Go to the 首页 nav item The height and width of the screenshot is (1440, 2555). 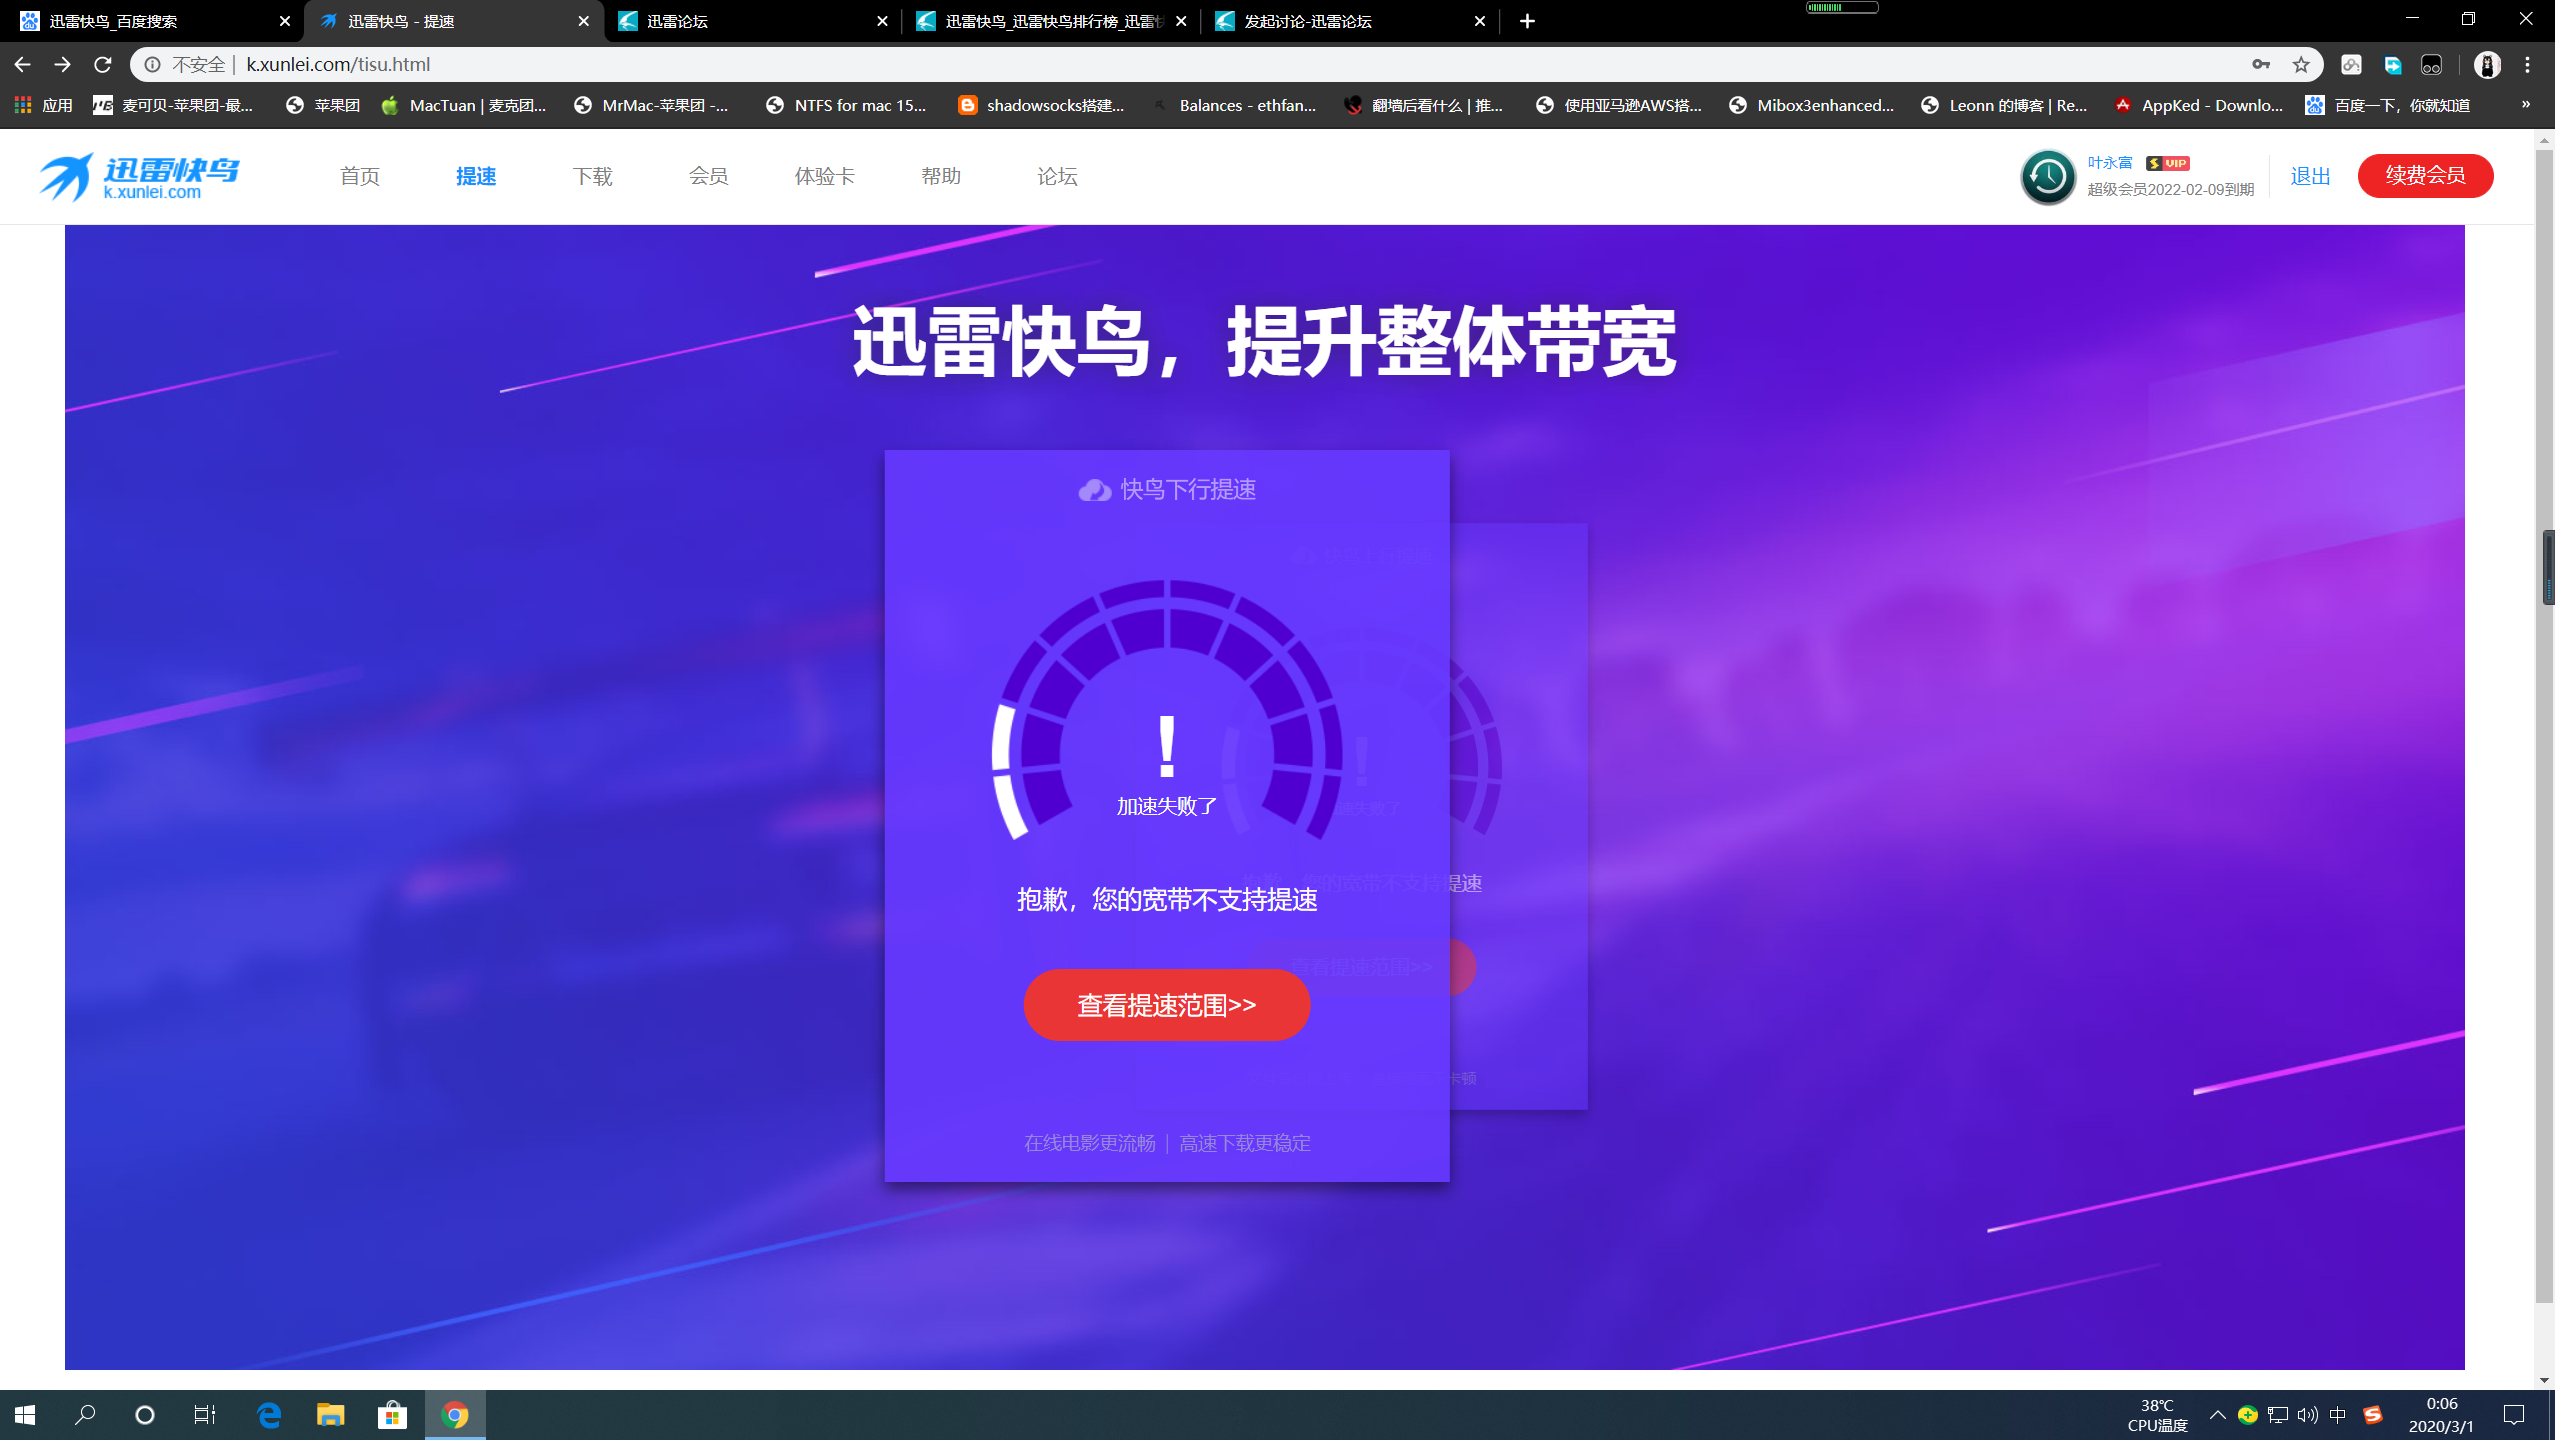tap(360, 176)
